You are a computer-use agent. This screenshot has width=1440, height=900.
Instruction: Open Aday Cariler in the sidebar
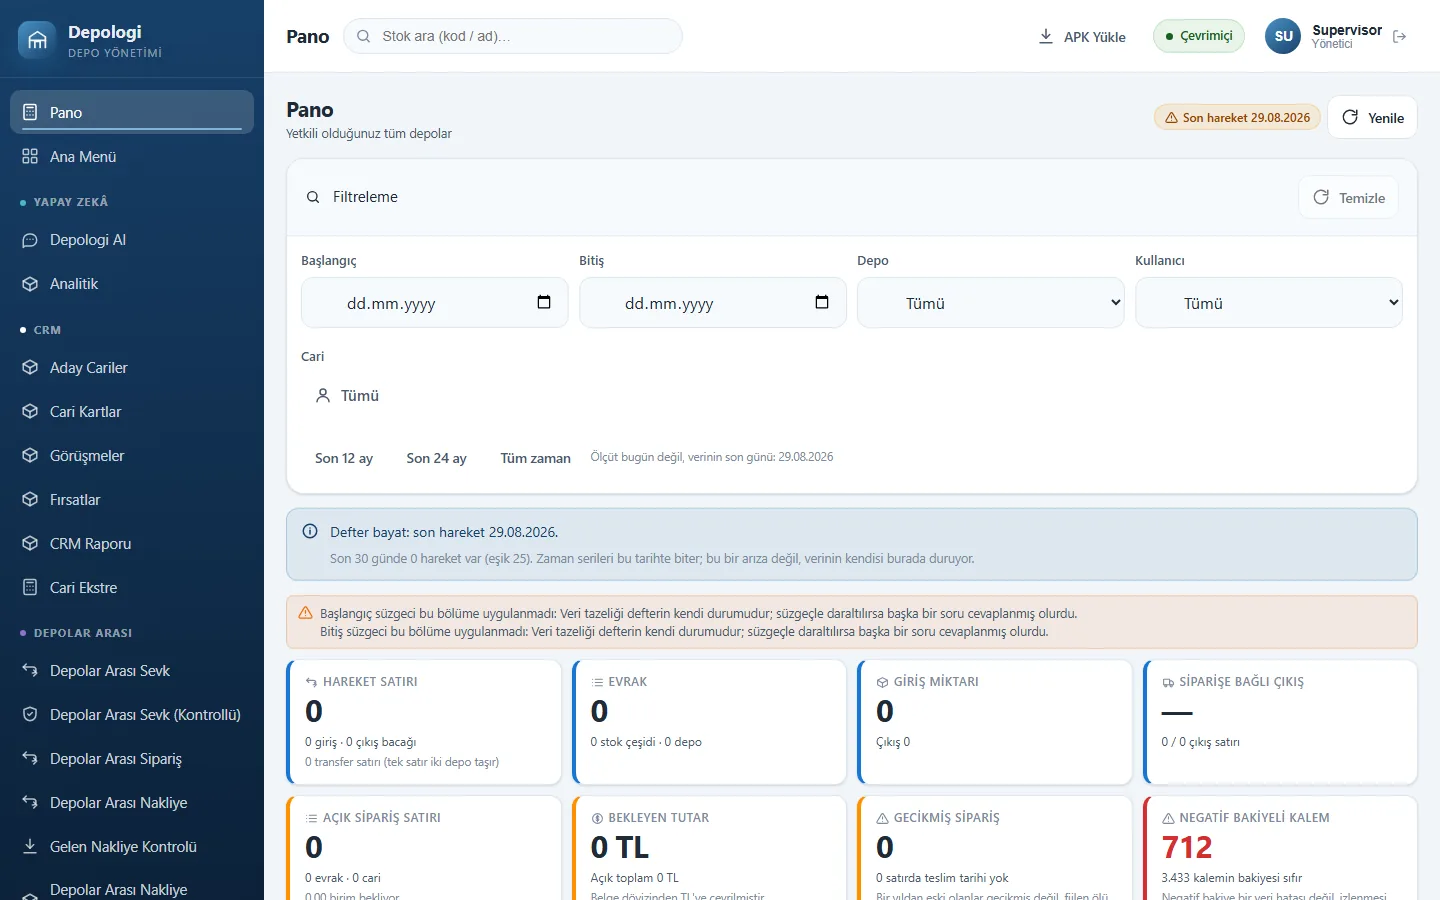[x=132, y=368]
